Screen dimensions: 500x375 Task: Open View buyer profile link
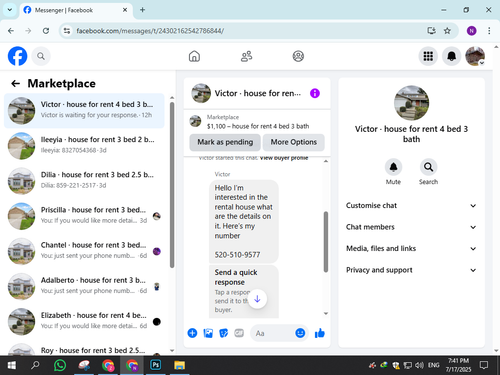tap(284, 158)
